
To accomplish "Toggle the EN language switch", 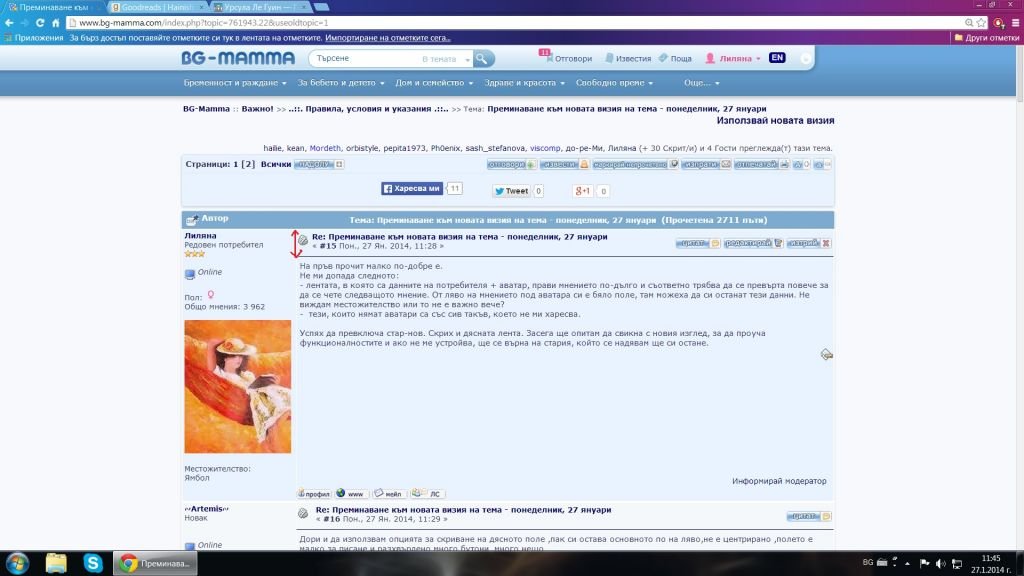I will 777,58.
